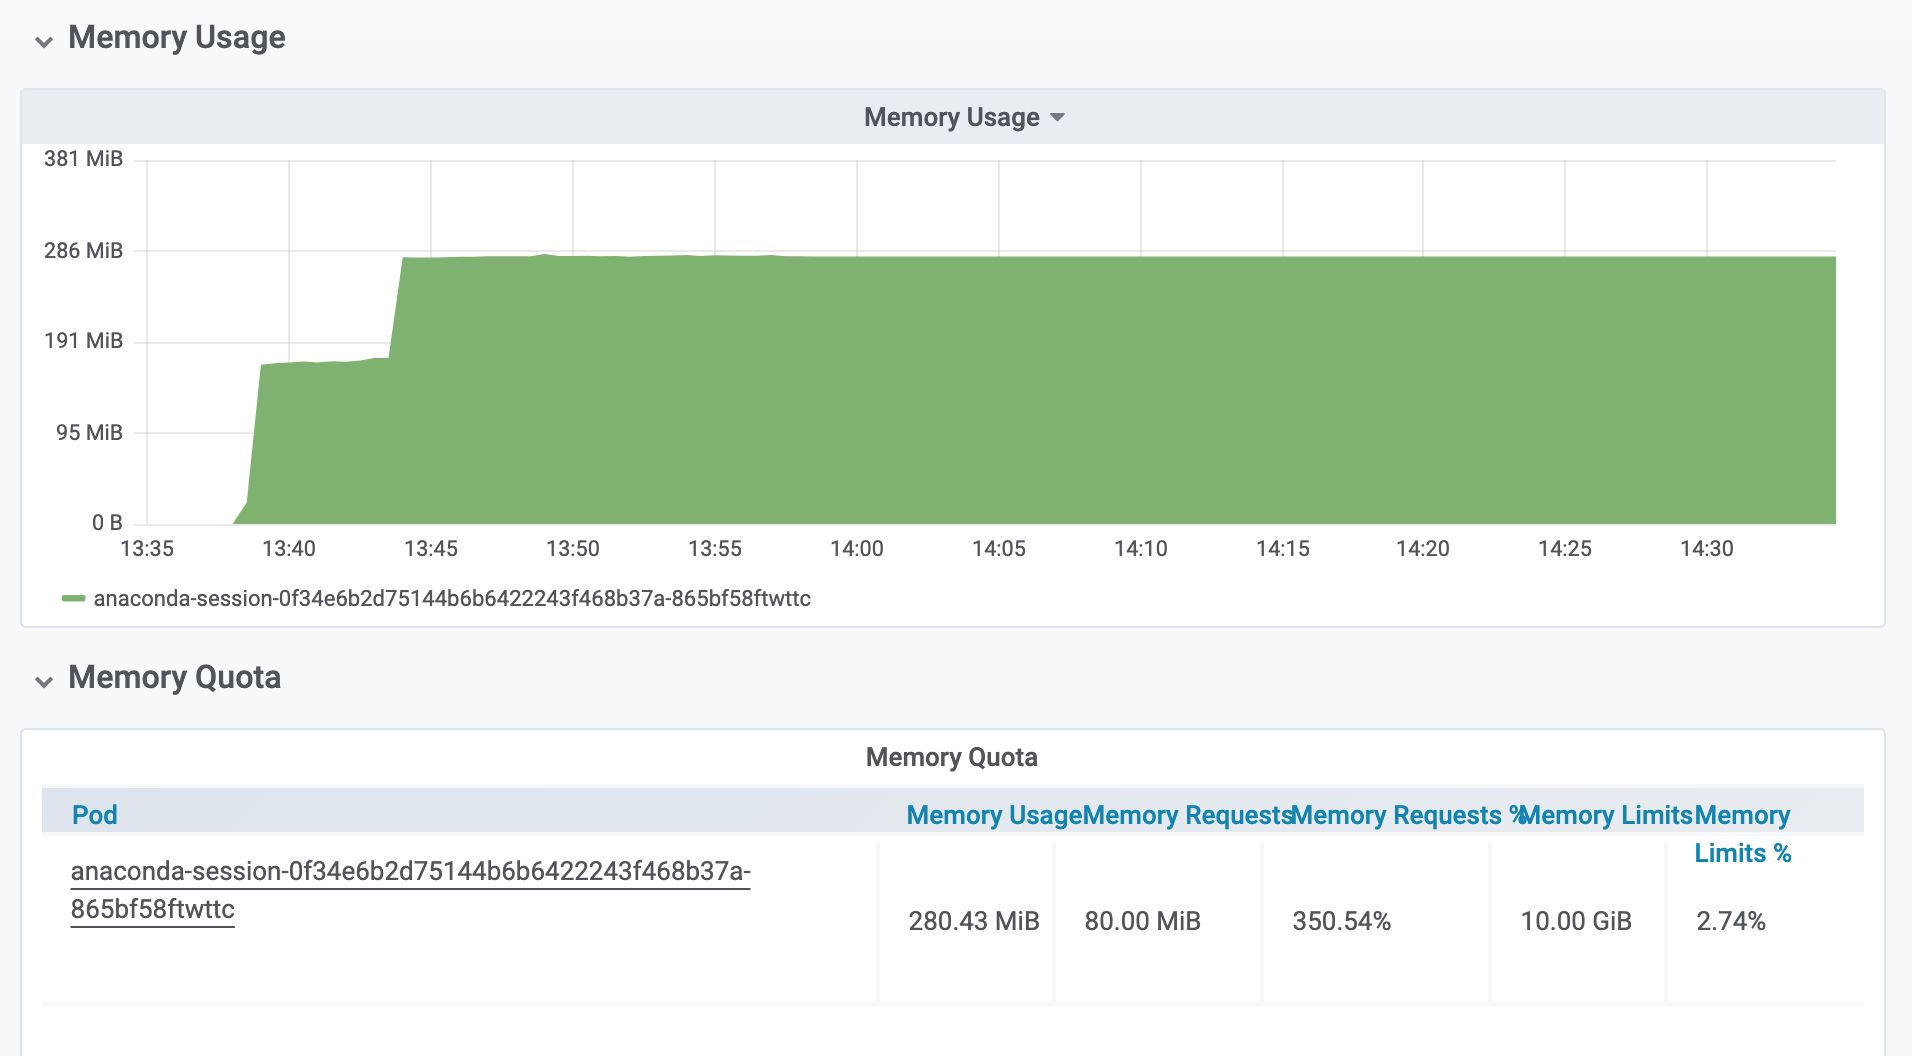Click the 14:00 time label on the graph axis
Image resolution: width=1912 pixels, height=1056 pixels.
[857, 549]
